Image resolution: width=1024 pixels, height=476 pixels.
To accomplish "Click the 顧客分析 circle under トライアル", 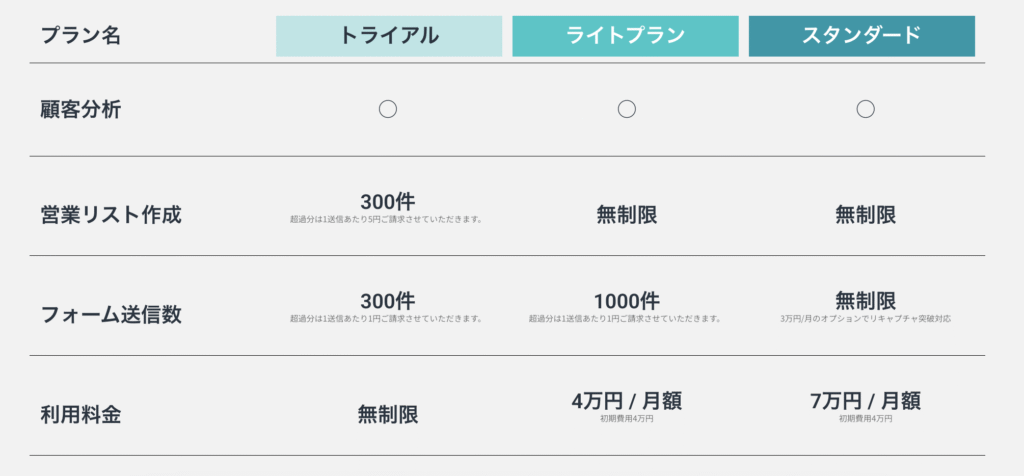I will click(x=388, y=109).
